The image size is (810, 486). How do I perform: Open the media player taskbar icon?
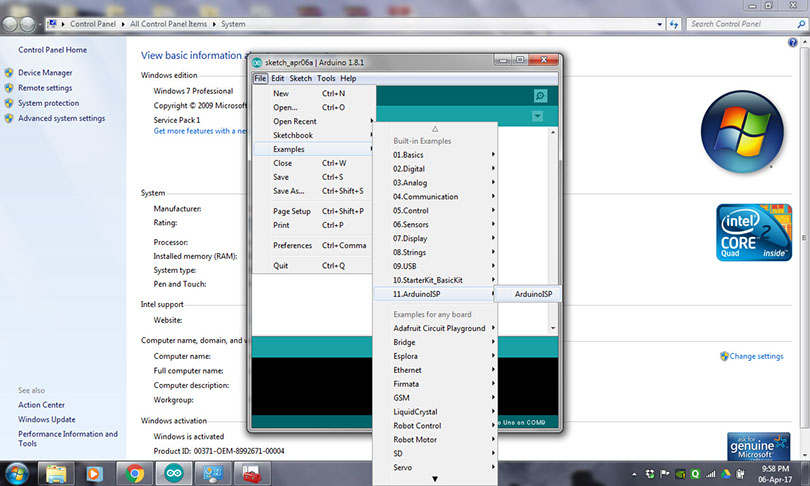coord(94,473)
